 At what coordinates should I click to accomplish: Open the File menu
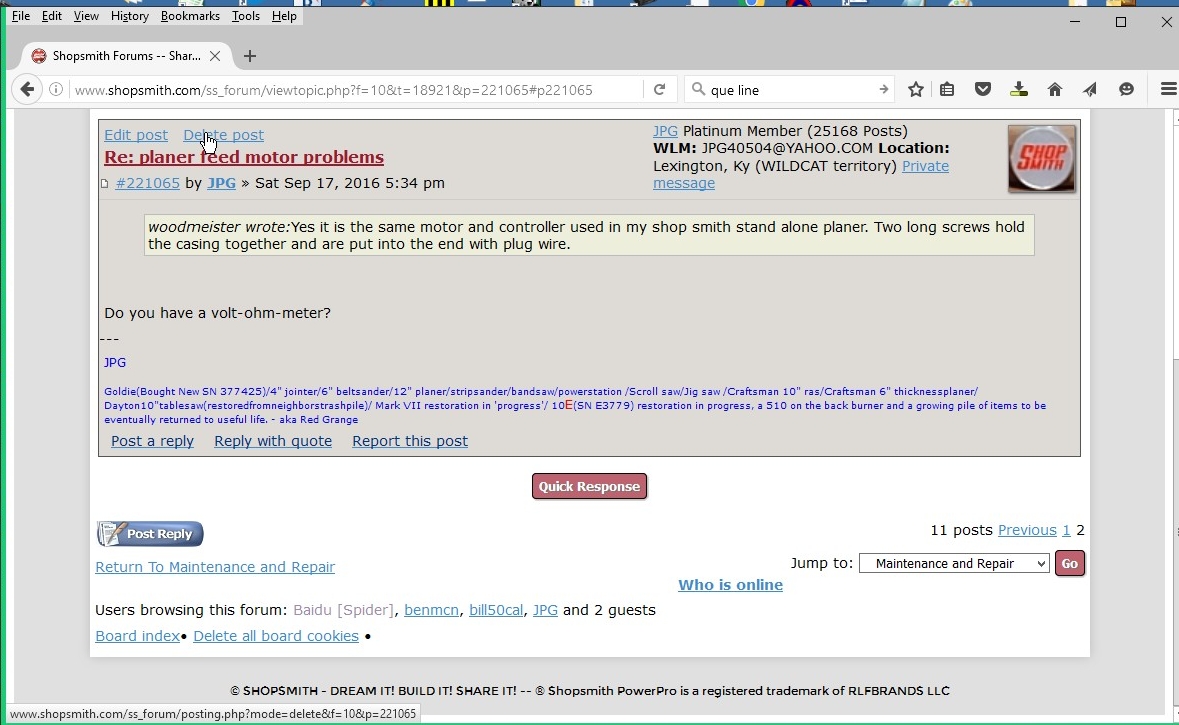pyautogui.click(x=21, y=16)
